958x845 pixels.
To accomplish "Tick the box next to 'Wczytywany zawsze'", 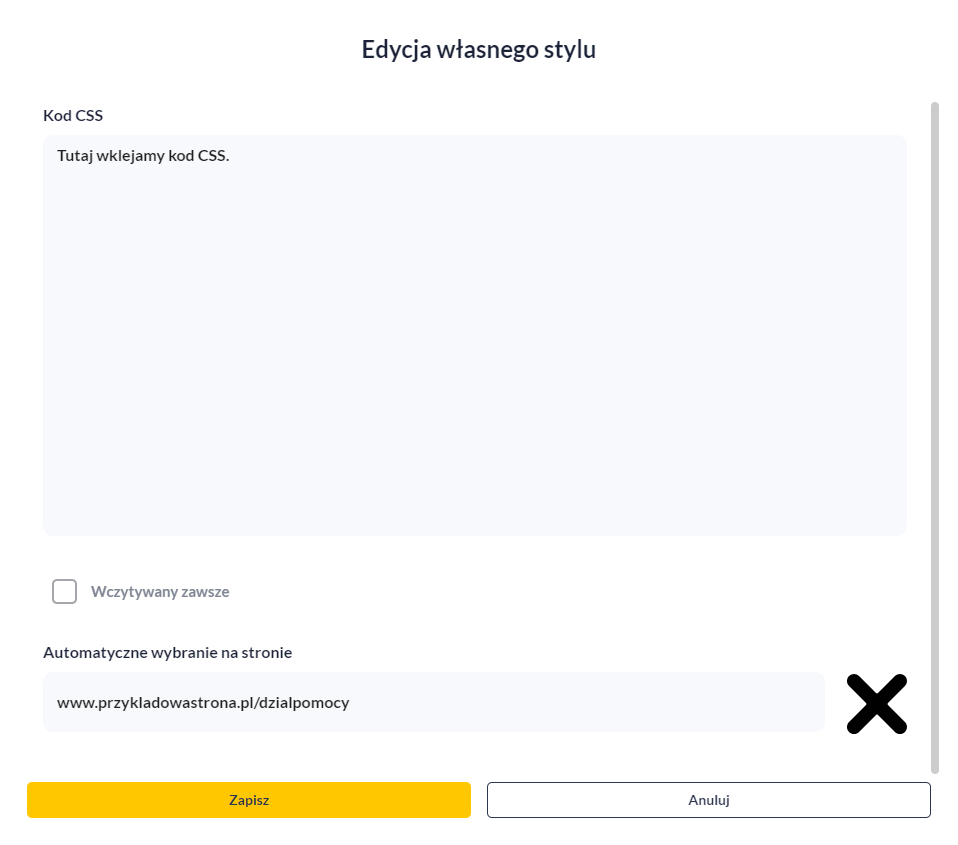I will pos(64,591).
